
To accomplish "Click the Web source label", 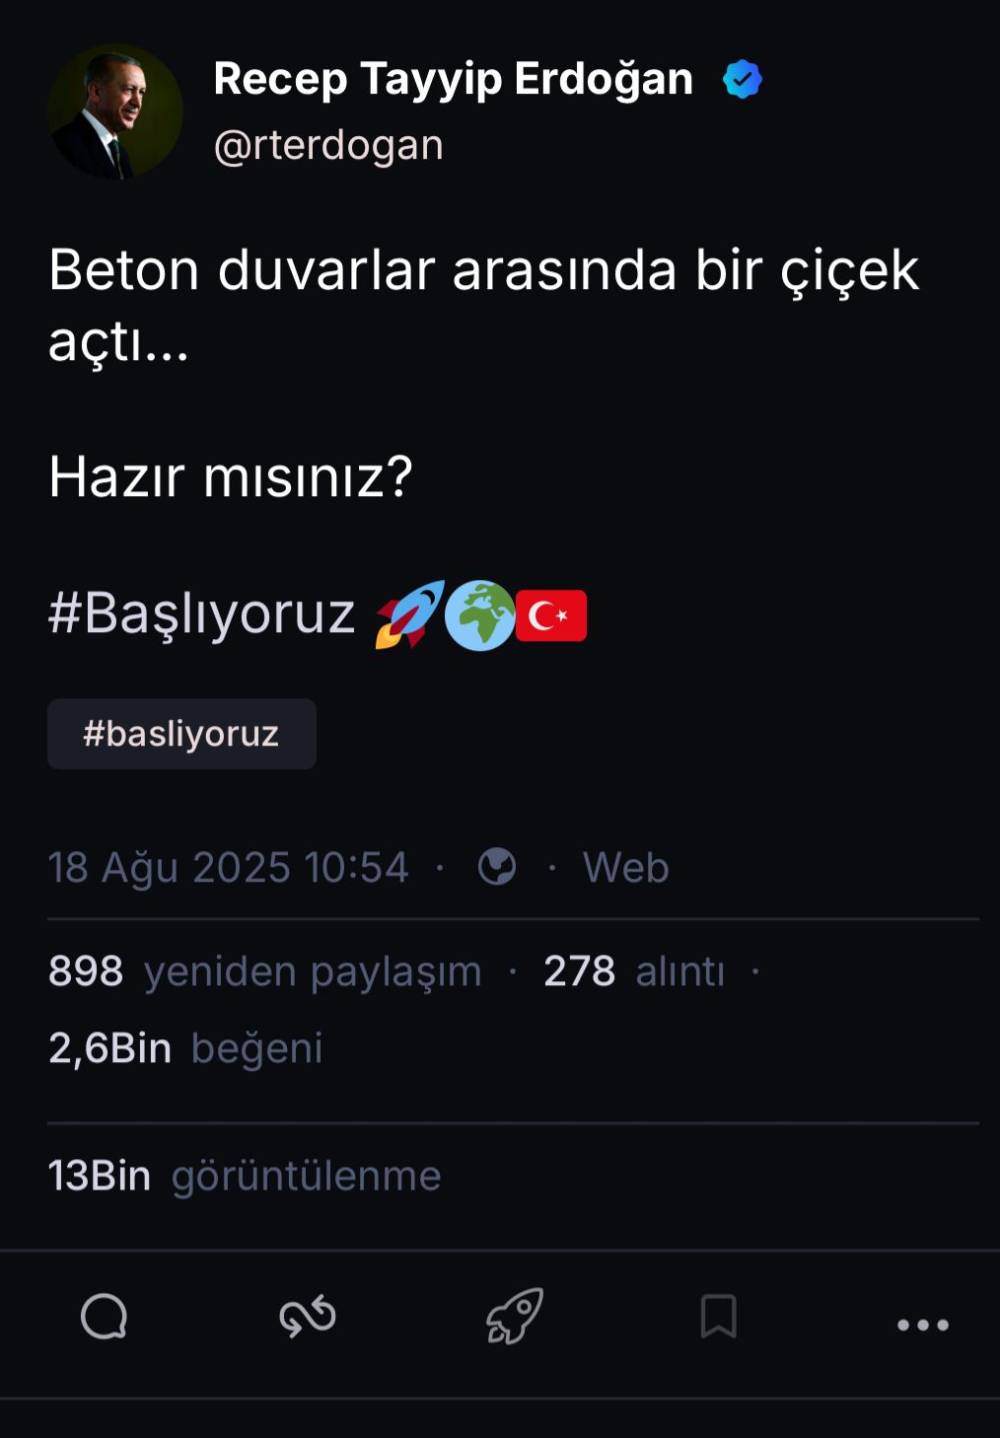I will [x=626, y=867].
